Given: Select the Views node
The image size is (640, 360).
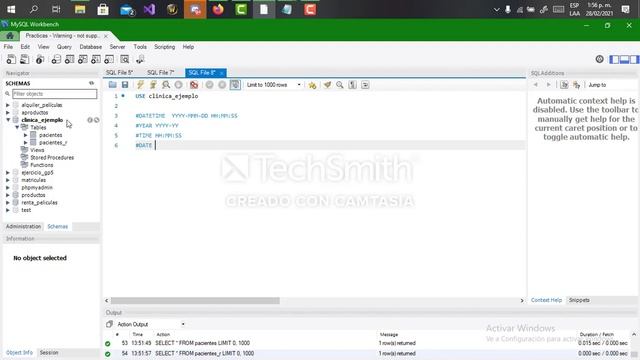Looking at the screenshot, I should click(x=37, y=150).
